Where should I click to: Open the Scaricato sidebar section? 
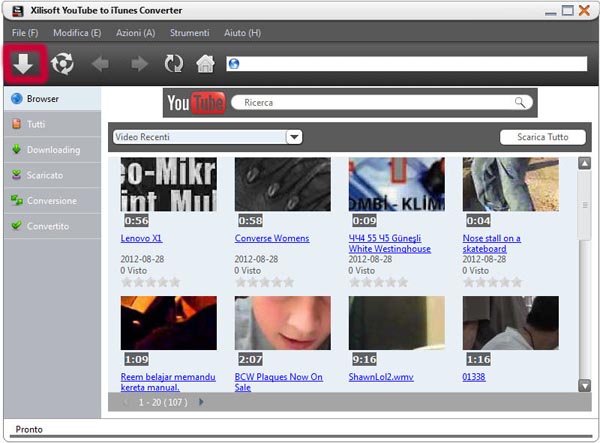(x=52, y=175)
